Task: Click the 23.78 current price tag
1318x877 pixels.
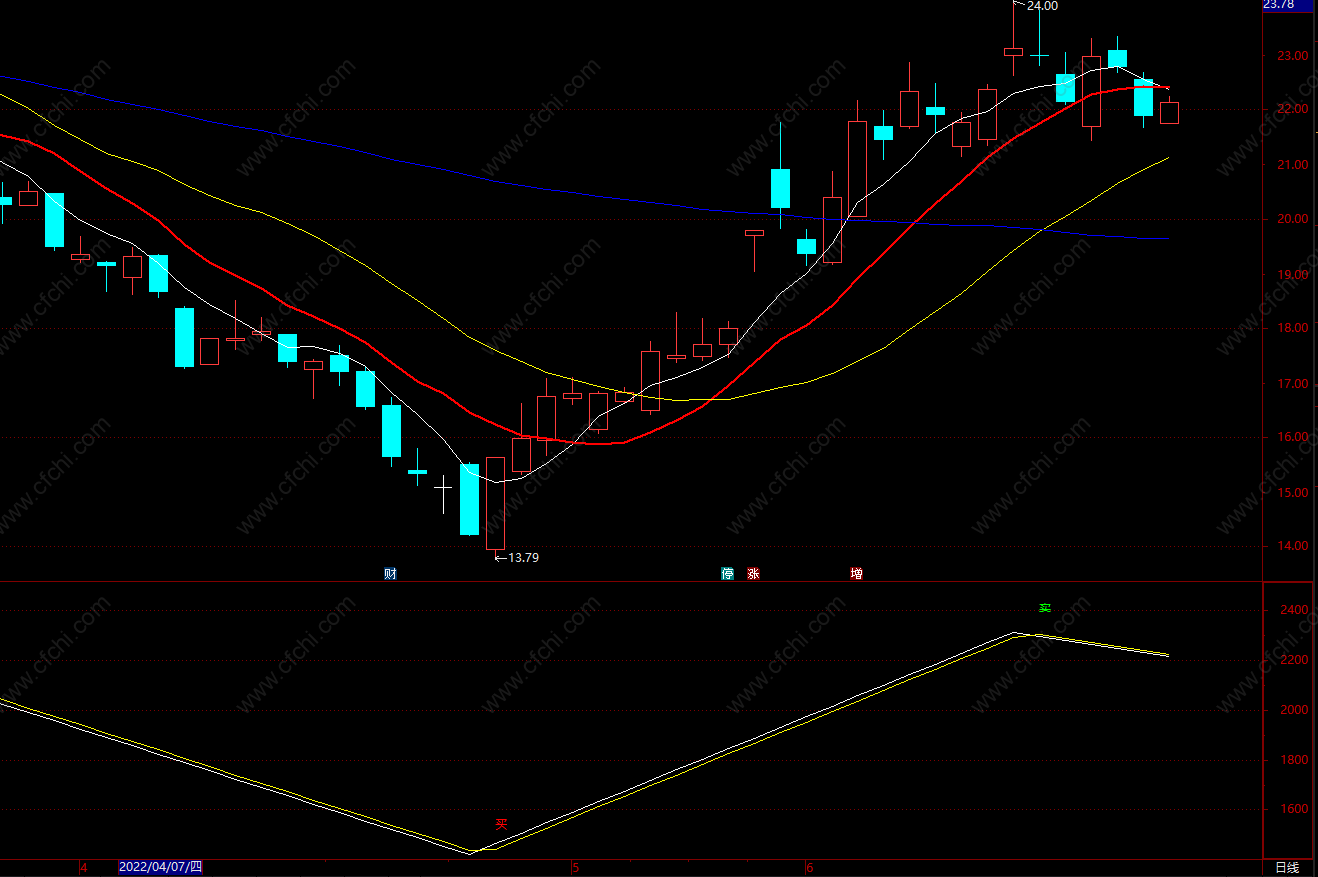Action: [x=1288, y=5]
